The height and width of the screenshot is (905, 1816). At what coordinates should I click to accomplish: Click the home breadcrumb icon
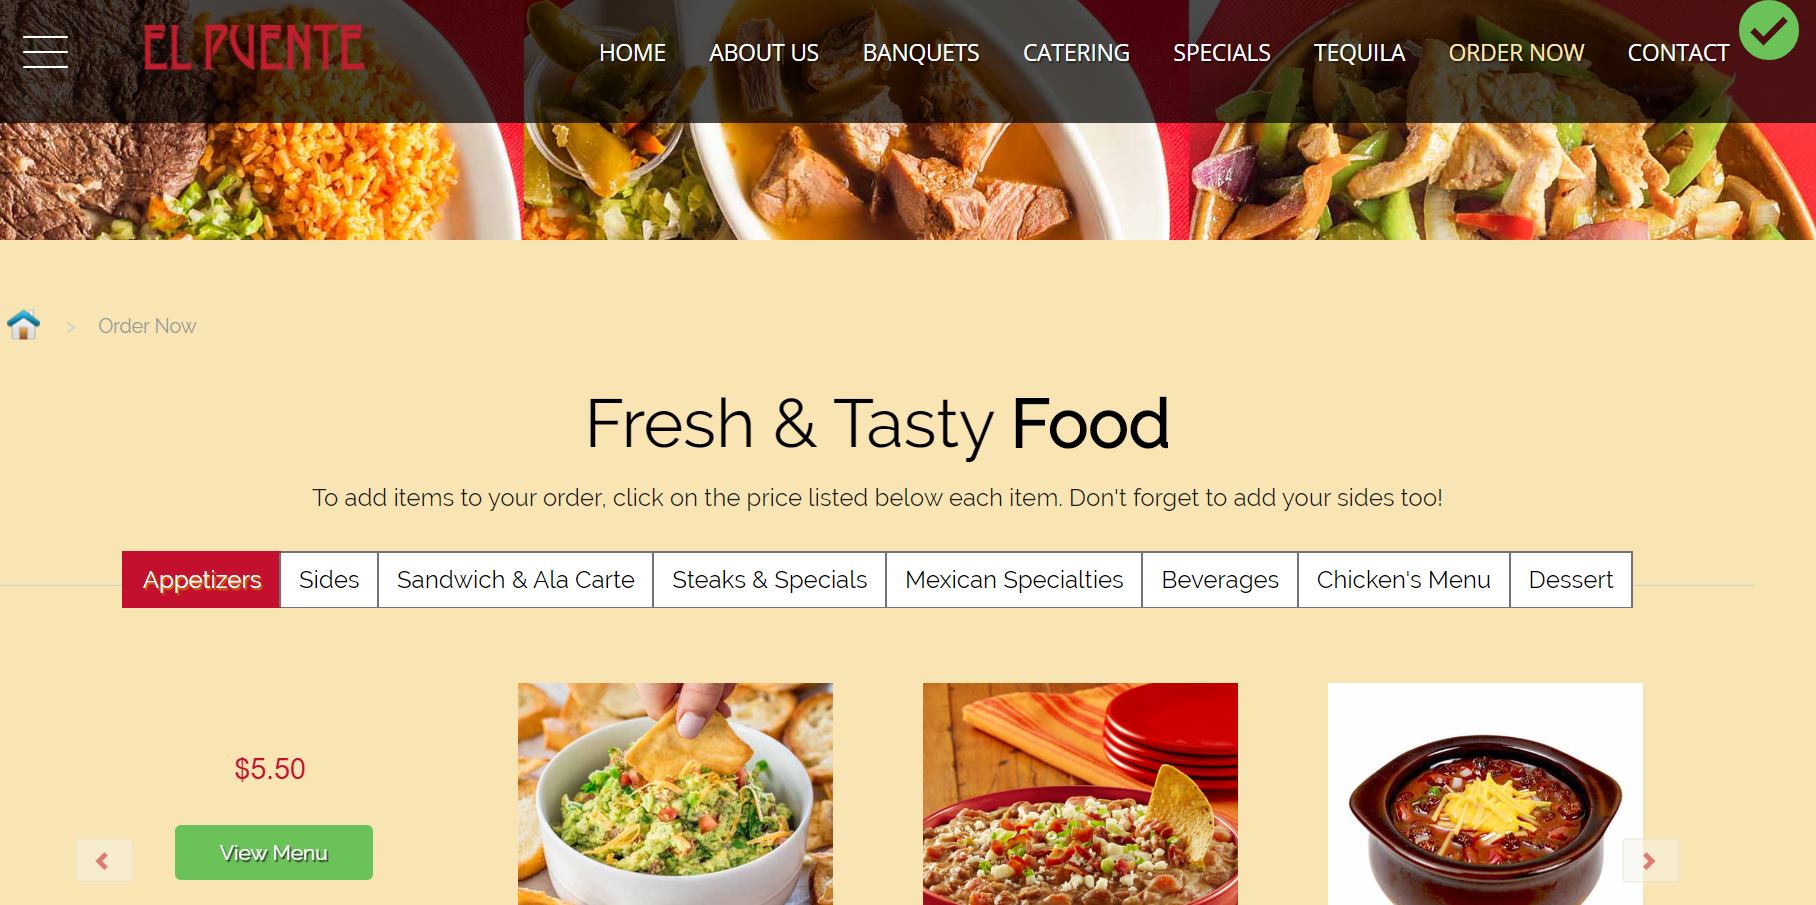click(23, 325)
